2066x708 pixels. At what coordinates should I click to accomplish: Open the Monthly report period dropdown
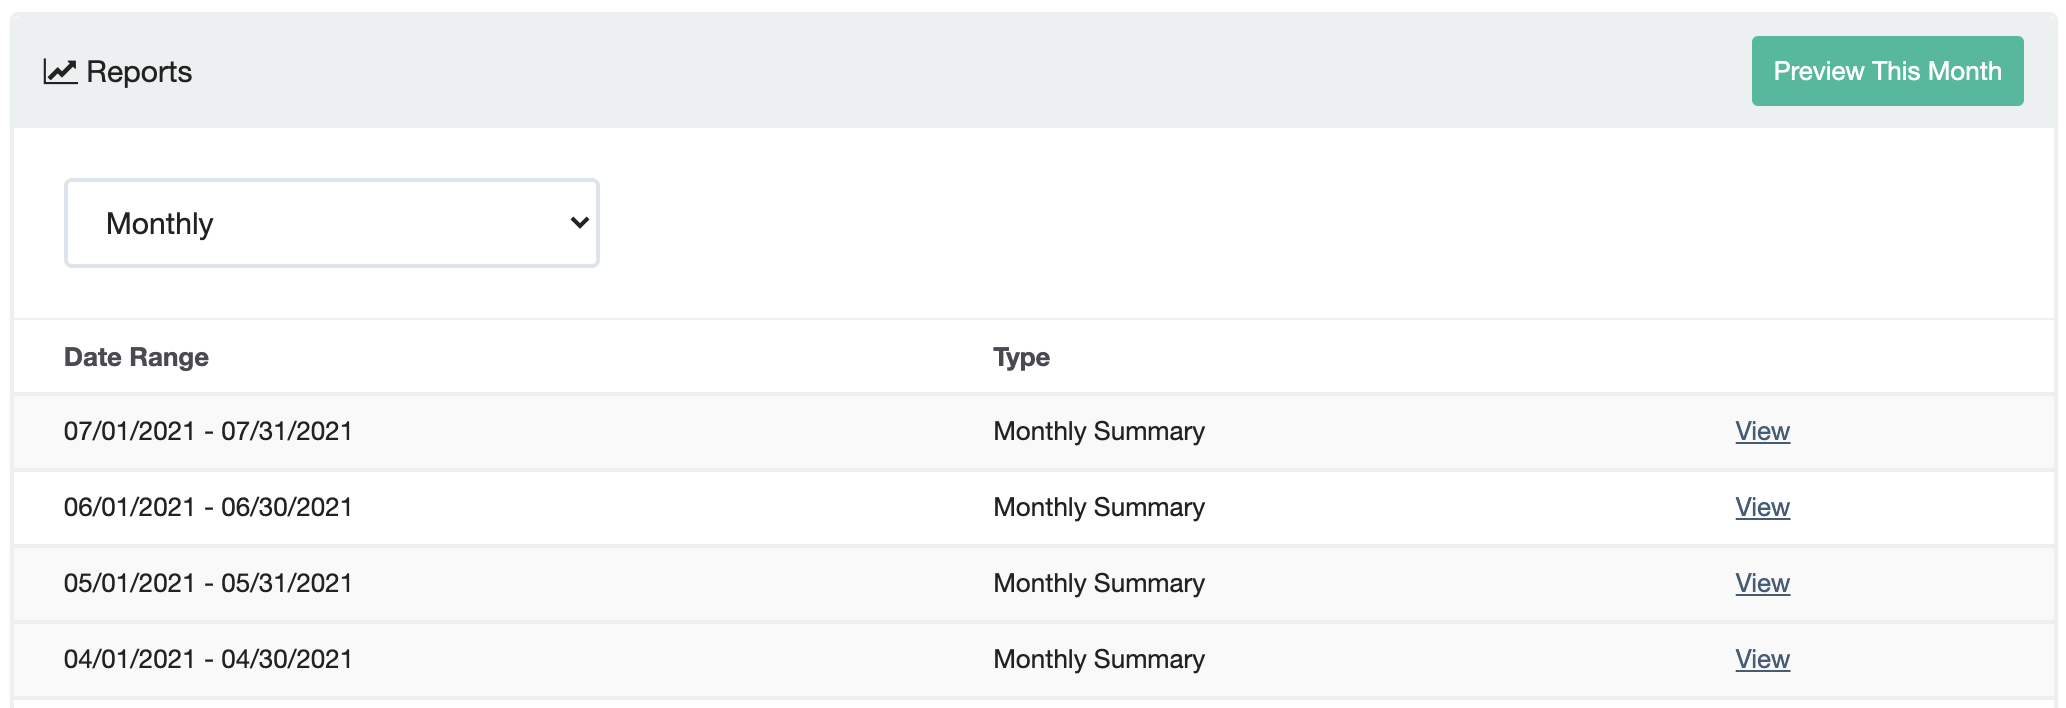[332, 223]
